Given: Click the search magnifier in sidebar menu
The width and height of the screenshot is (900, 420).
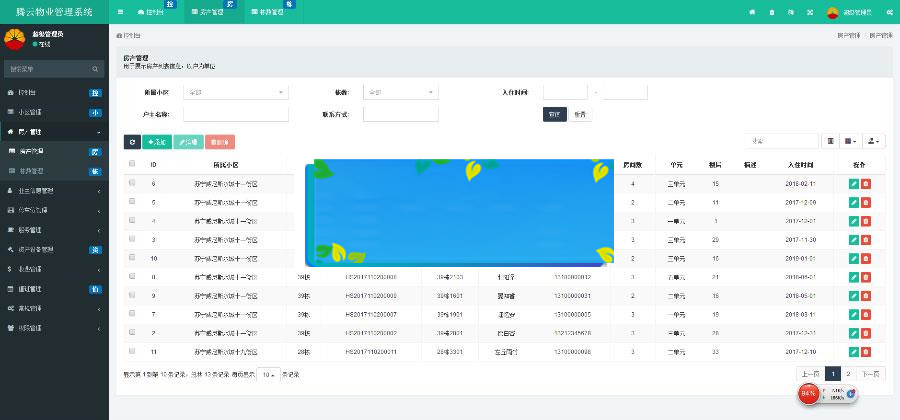Looking at the screenshot, I should [96, 69].
